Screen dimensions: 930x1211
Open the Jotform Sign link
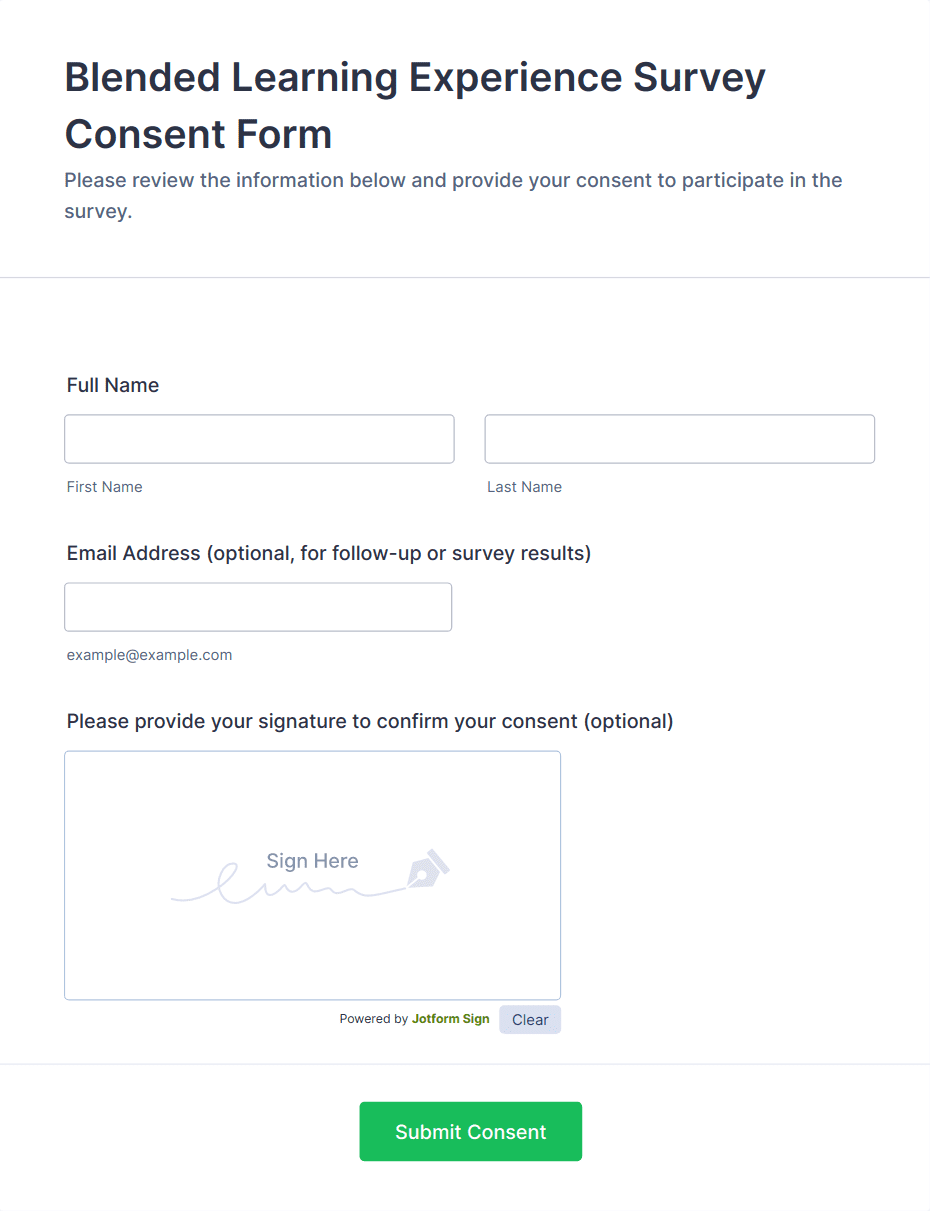[450, 1019]
